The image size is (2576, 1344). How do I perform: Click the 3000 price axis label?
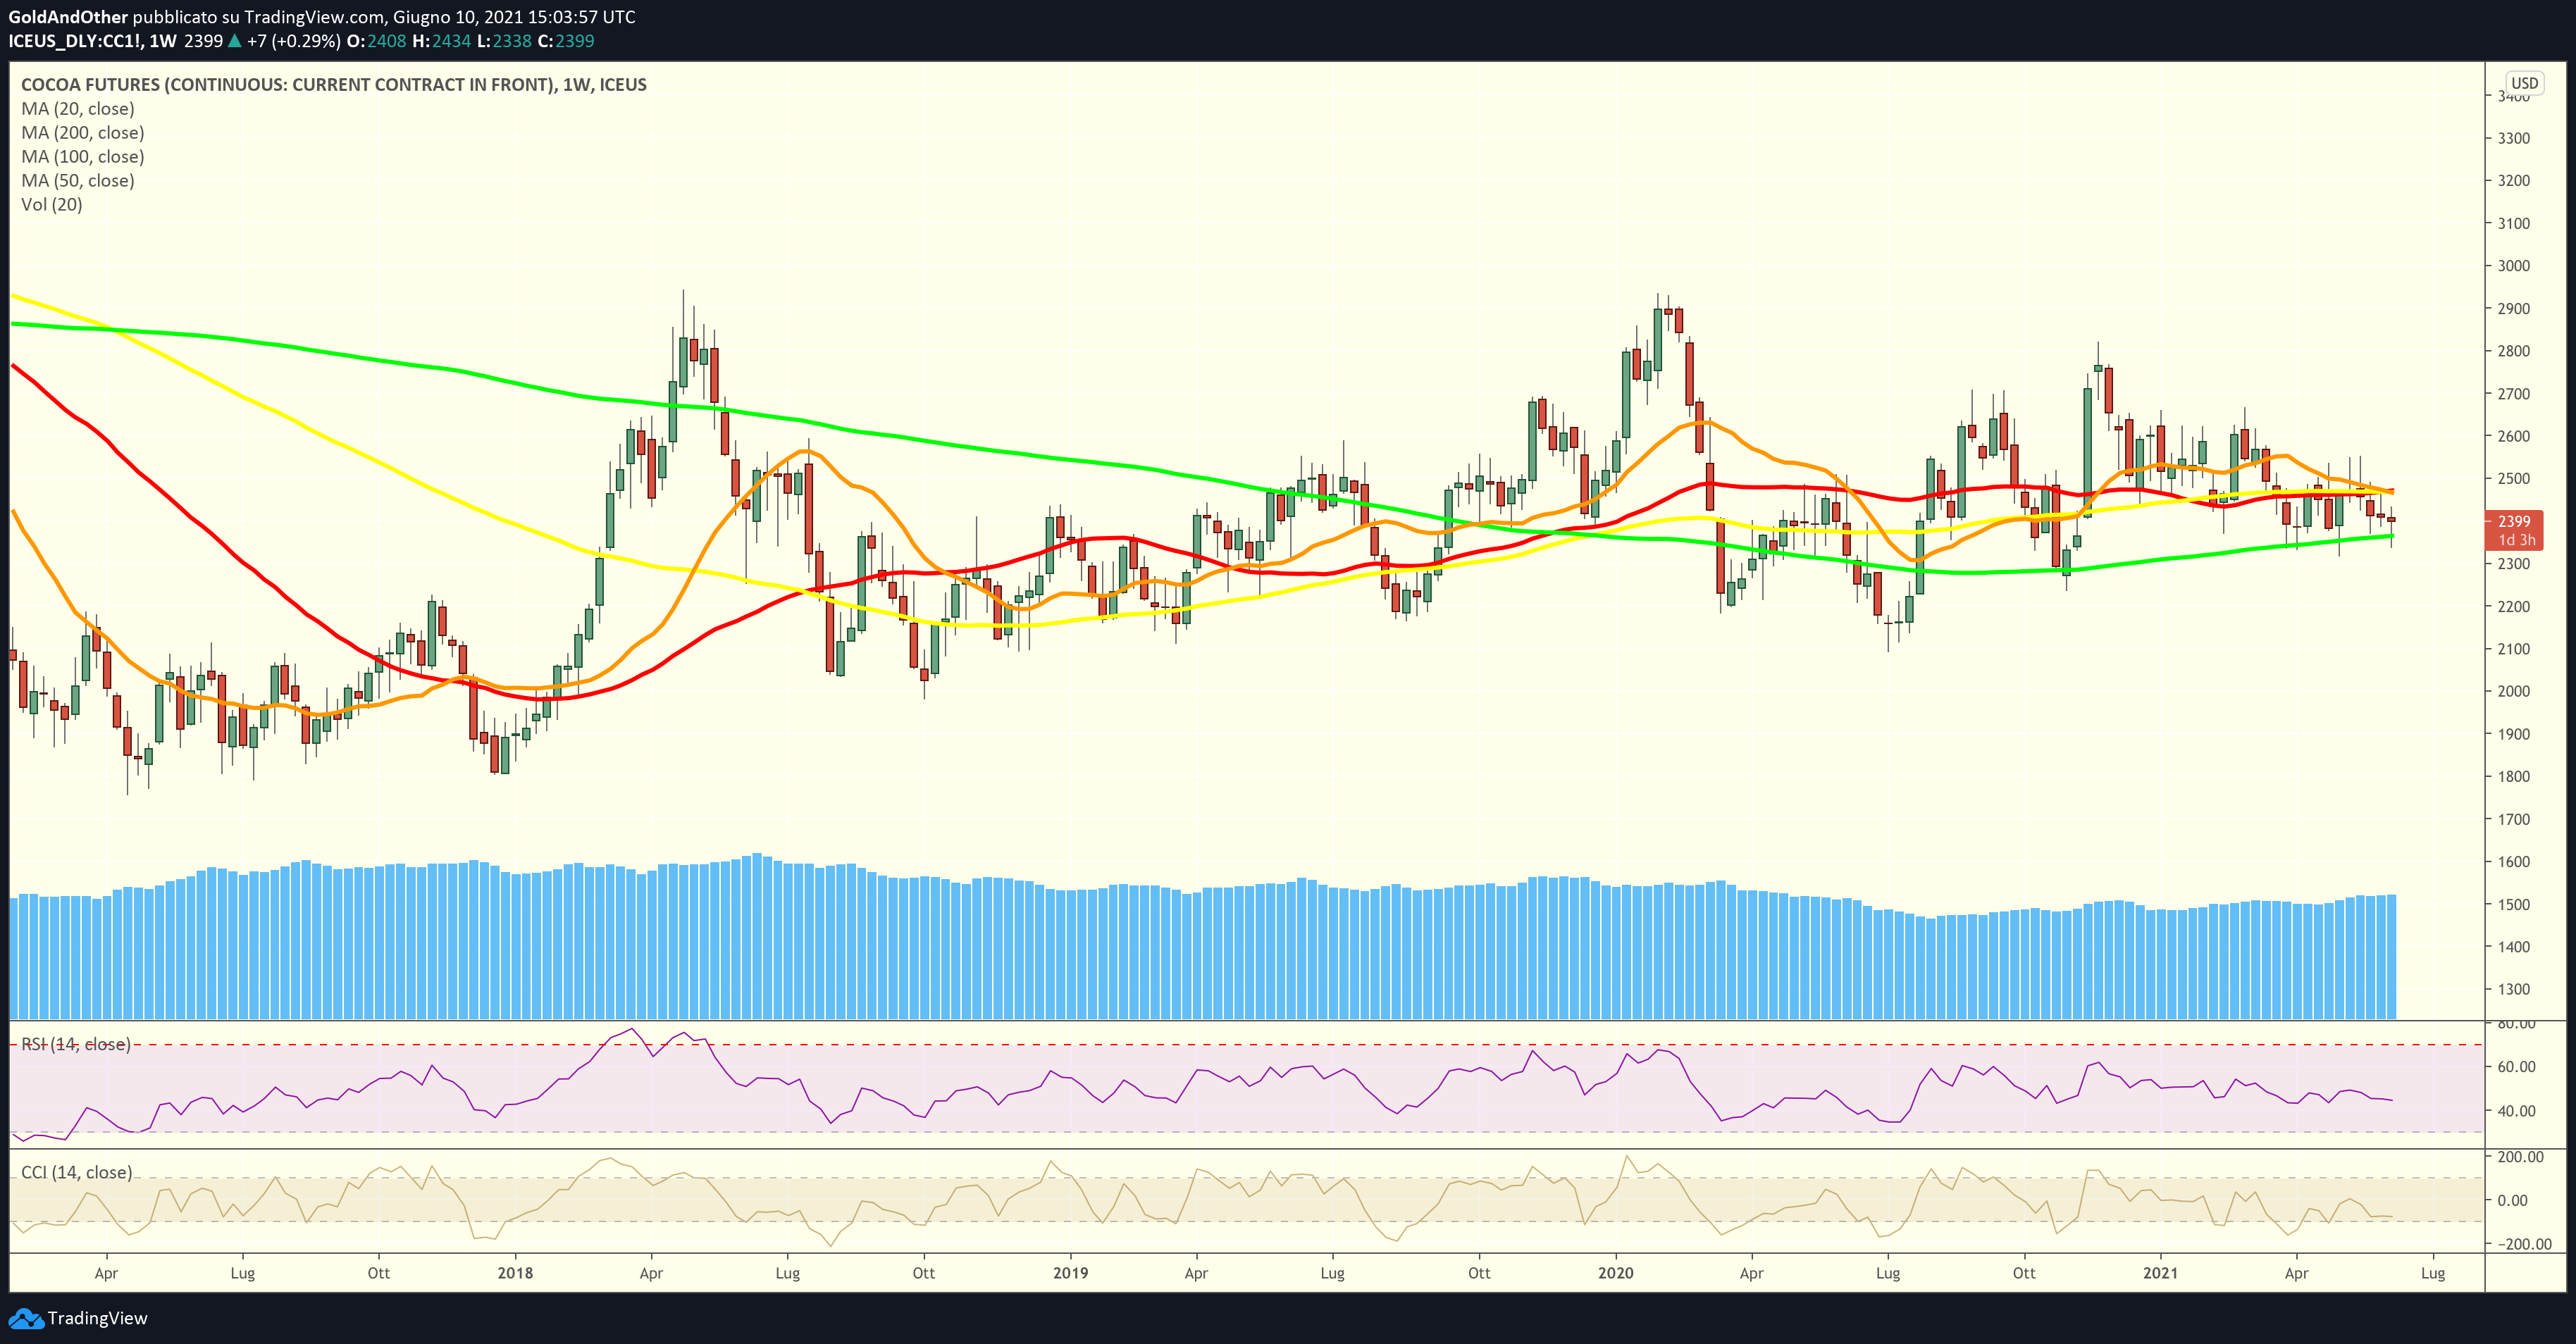click(x=2514, y=266)
